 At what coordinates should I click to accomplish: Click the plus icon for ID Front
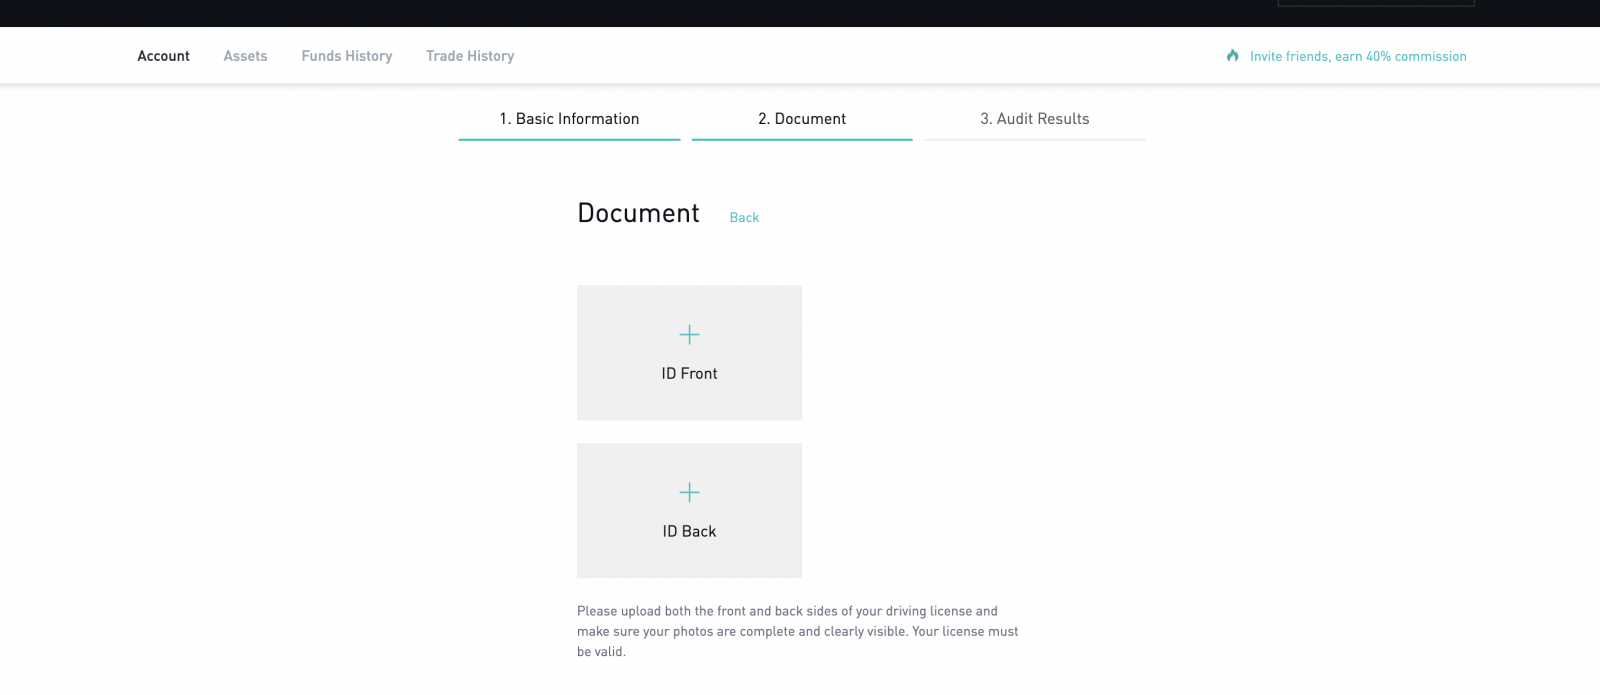(x=689, y=334)
